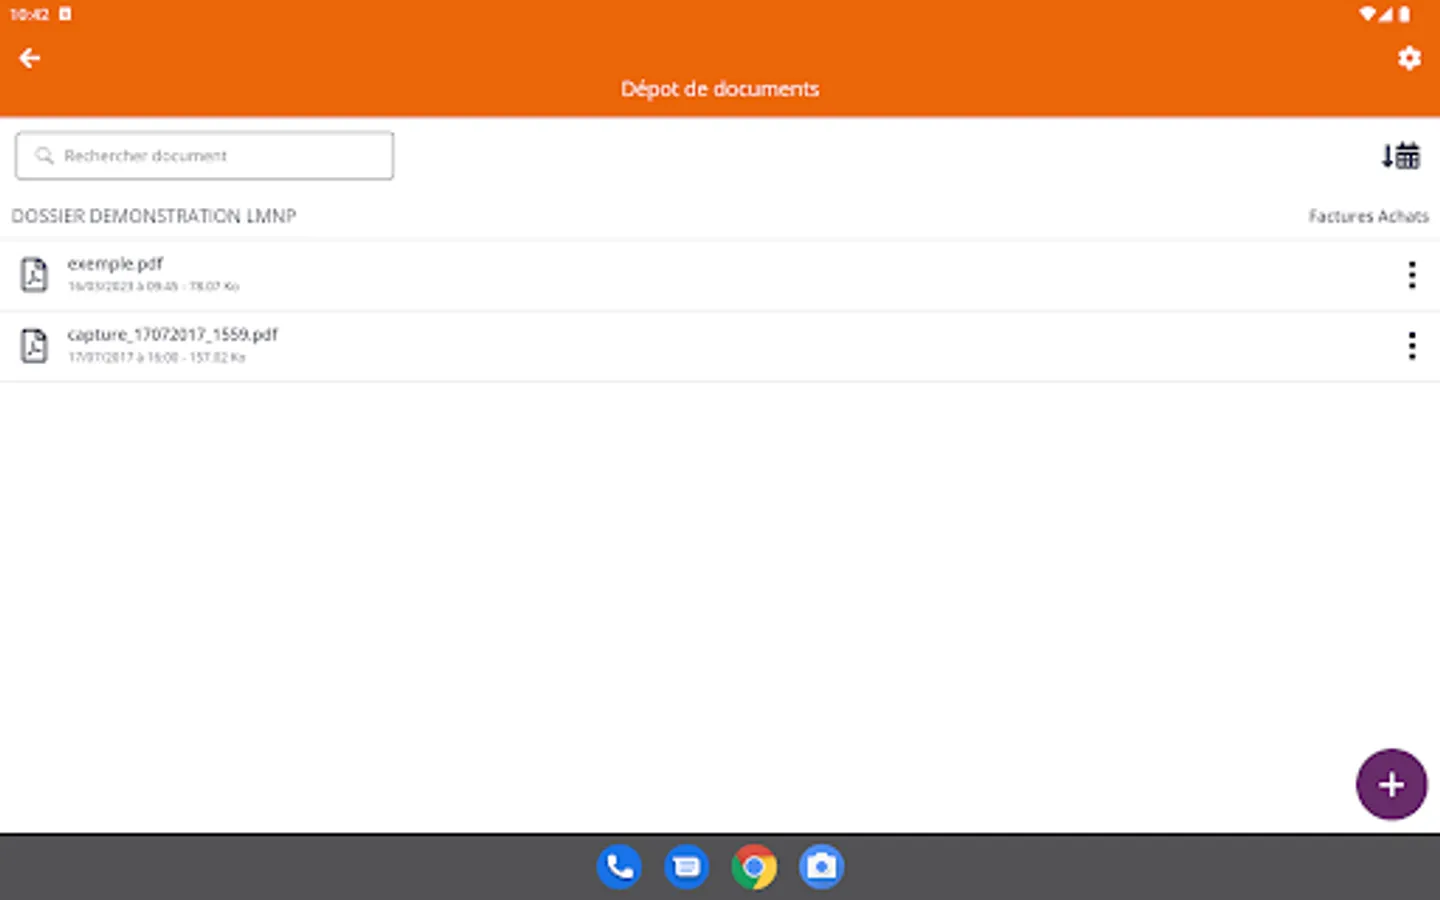Click the DOSSIER DEMONSTRATION LMNP label
The image size is (1440, 900).
pyautogui.click(x=154, y=216)
